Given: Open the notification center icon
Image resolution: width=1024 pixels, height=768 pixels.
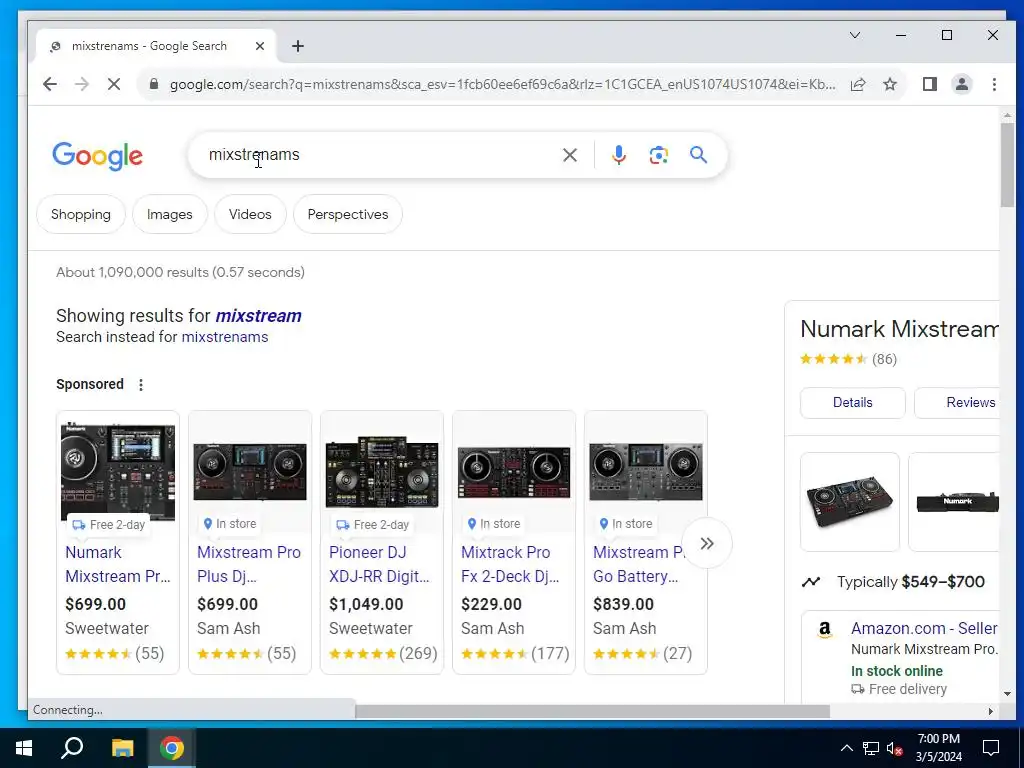Looking at the screenshot, I should click(991, 748).
